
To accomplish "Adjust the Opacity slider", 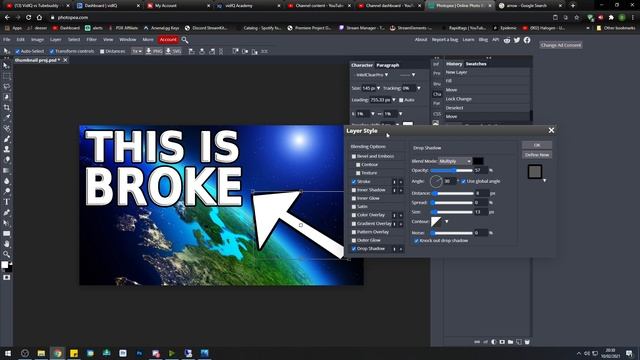I will pos(451,170).
